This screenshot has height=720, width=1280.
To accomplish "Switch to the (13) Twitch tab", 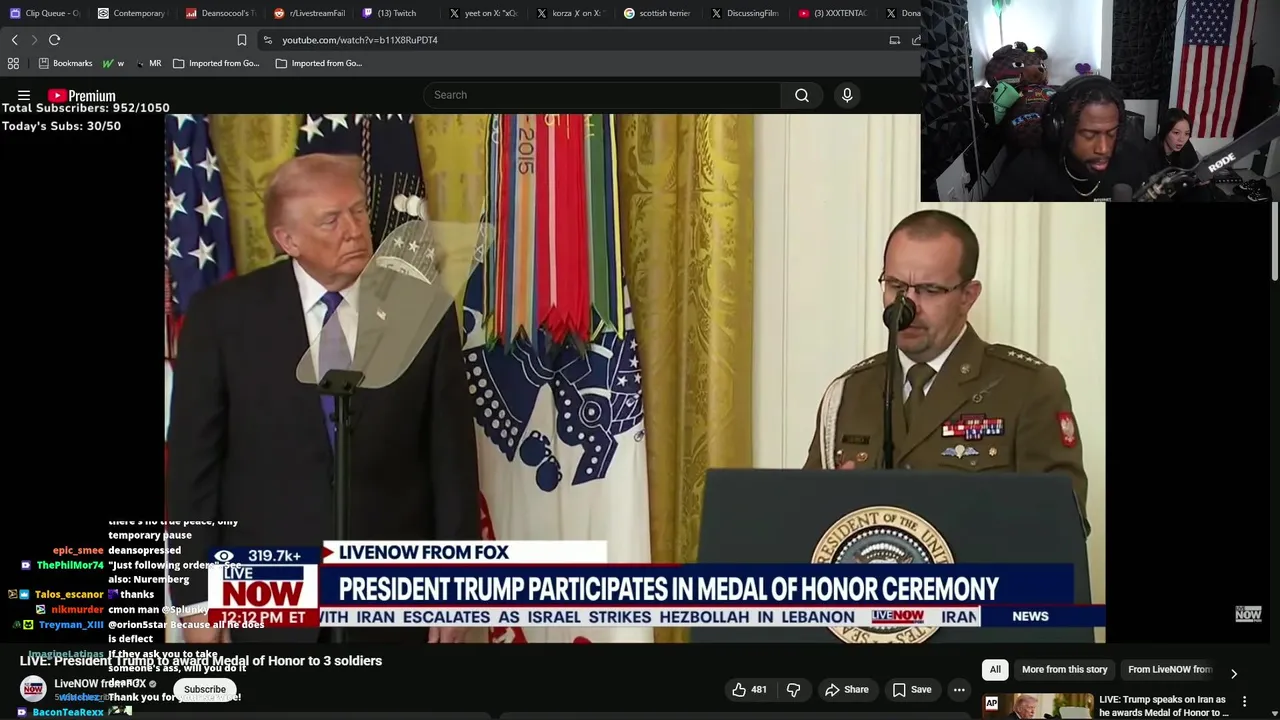I will tap(397, 13).
